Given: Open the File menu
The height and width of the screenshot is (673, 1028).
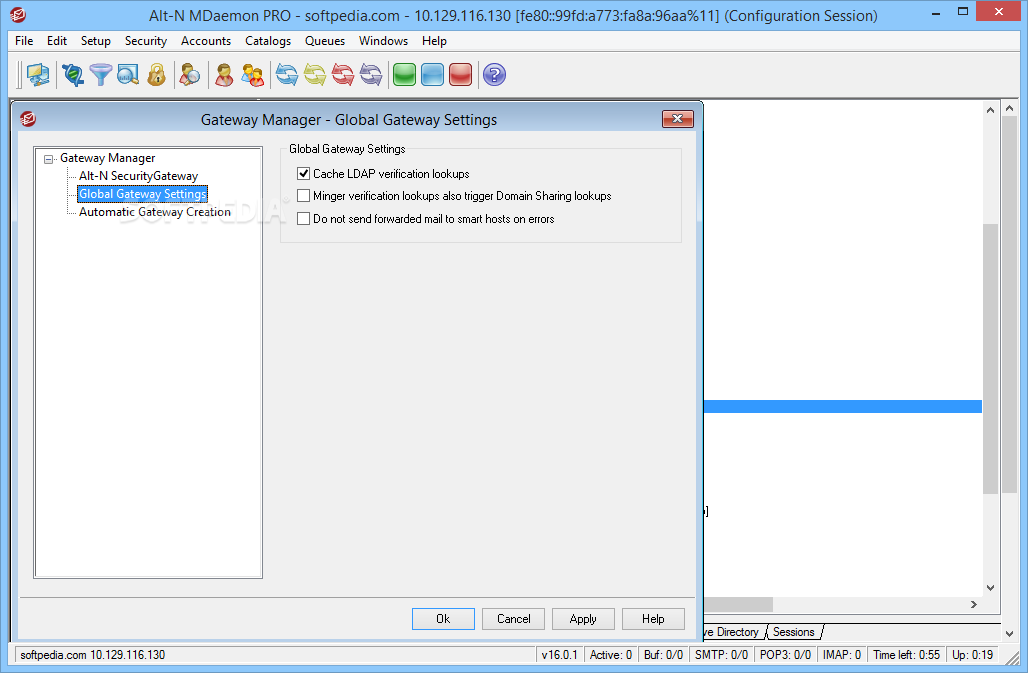Looking at the screenshot, I should pyautogui.click(x=24, y=41).
